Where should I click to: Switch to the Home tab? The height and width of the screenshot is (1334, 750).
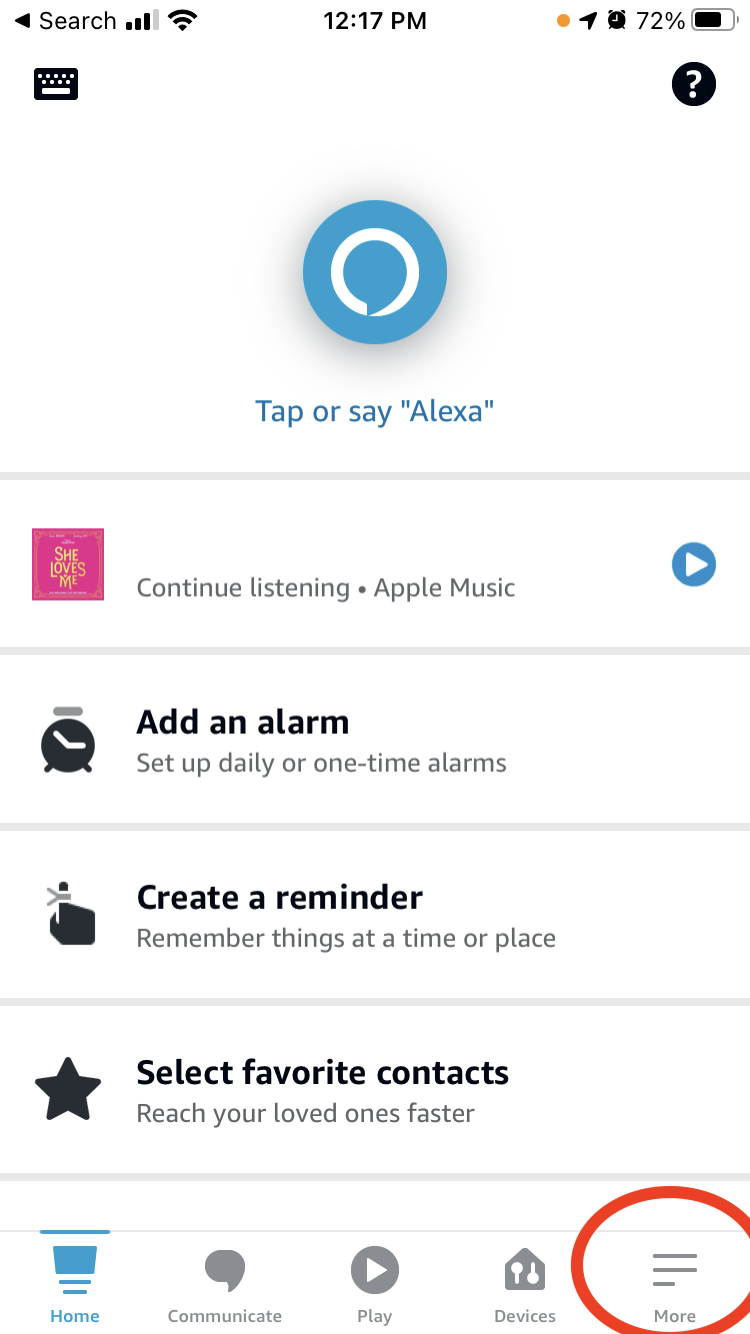coord(75,1283)
